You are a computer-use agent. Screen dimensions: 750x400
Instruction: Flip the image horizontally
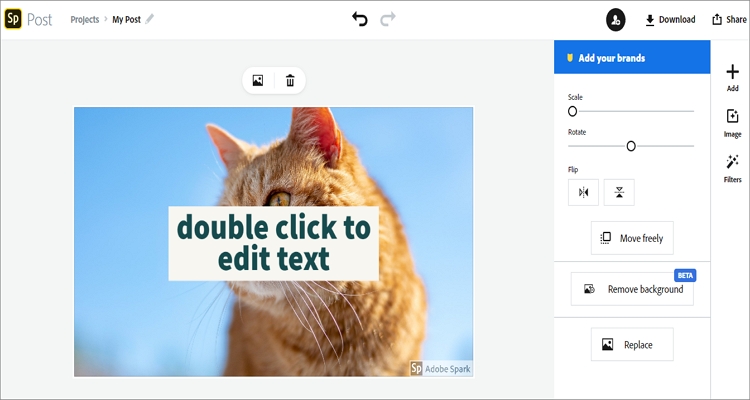pyautogui.click(x=583, y=192)
